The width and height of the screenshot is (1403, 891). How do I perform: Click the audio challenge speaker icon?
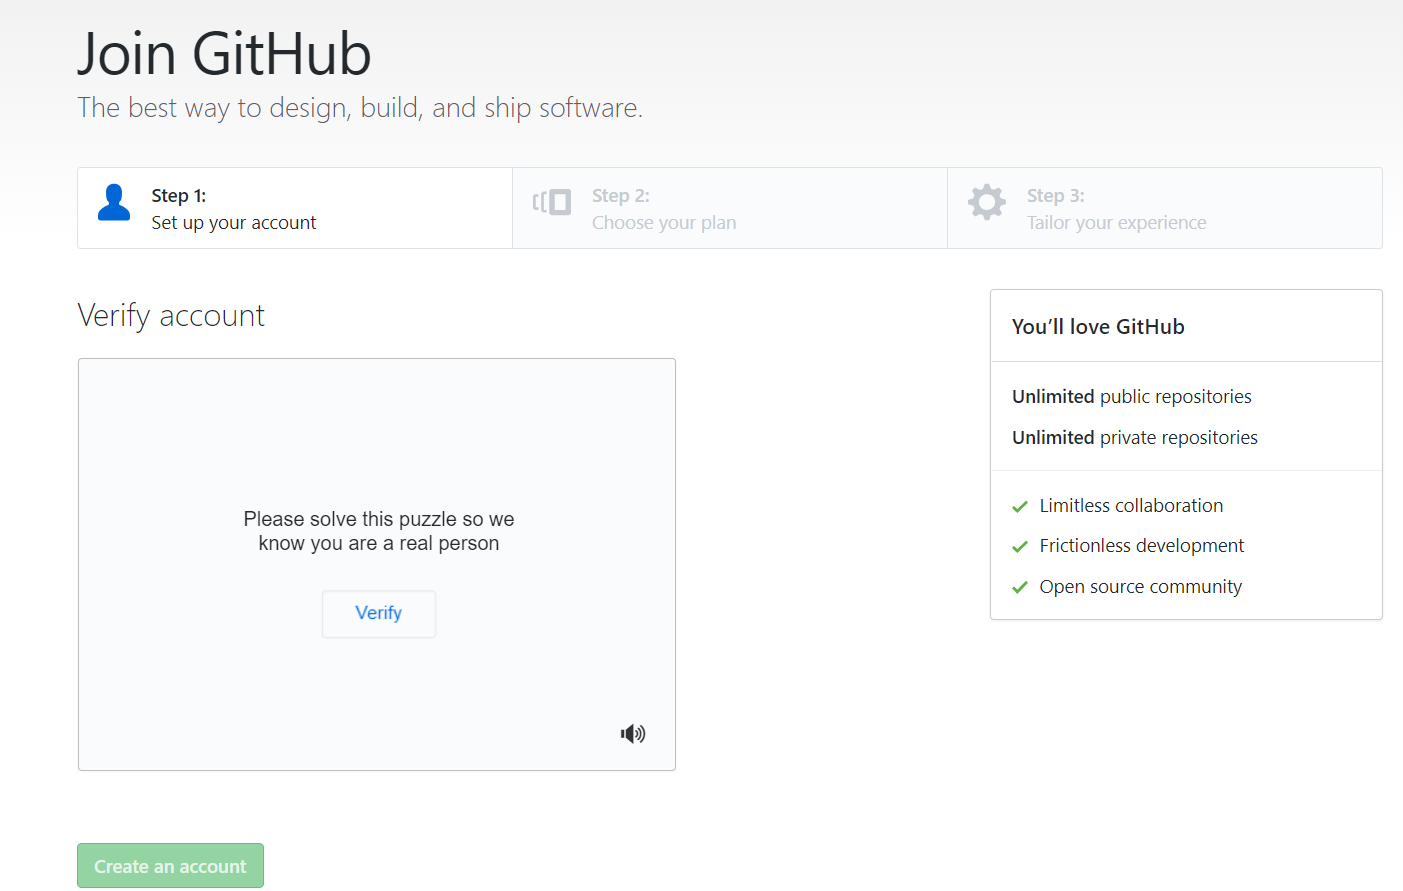[633, 734]
